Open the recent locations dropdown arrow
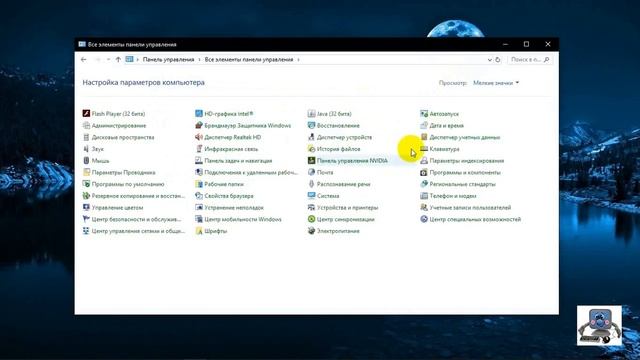Image resolution: width=640 pixels, height=360 pixels. click(108, 60)
